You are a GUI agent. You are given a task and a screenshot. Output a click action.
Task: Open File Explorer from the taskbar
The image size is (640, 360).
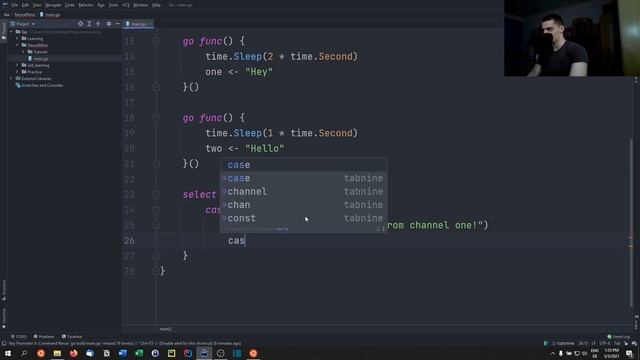57,353
